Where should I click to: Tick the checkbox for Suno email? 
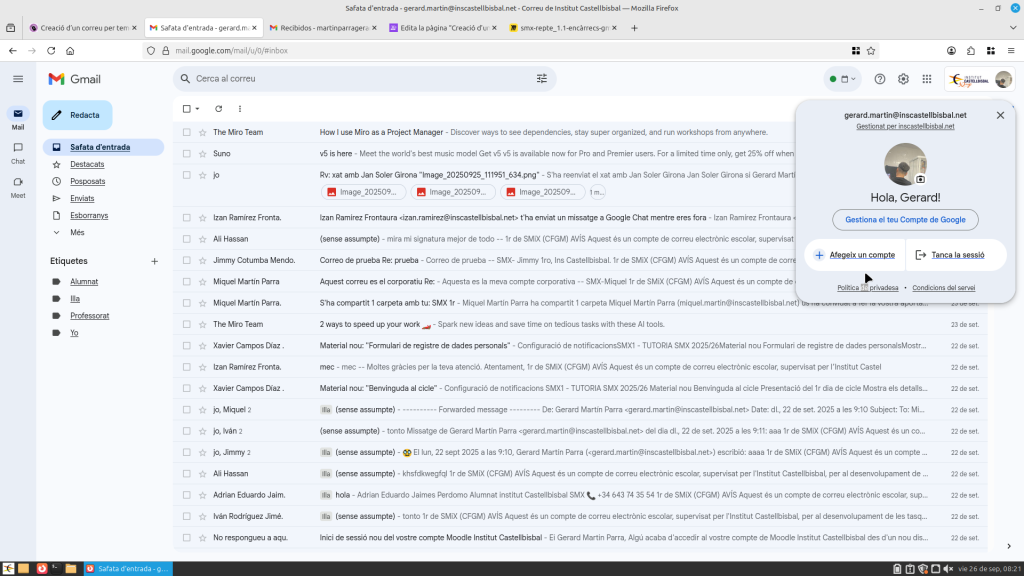187,154
